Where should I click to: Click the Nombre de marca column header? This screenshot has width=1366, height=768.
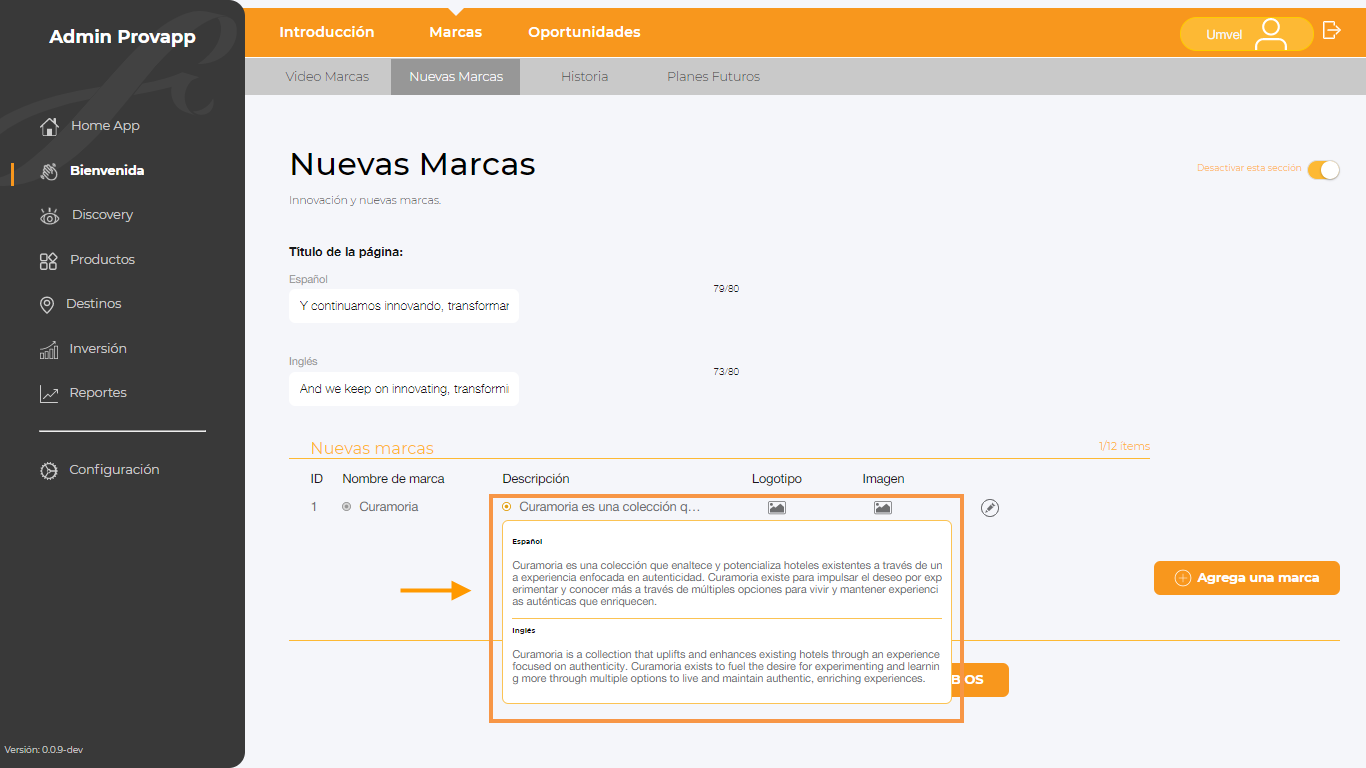tap(393, 479)
